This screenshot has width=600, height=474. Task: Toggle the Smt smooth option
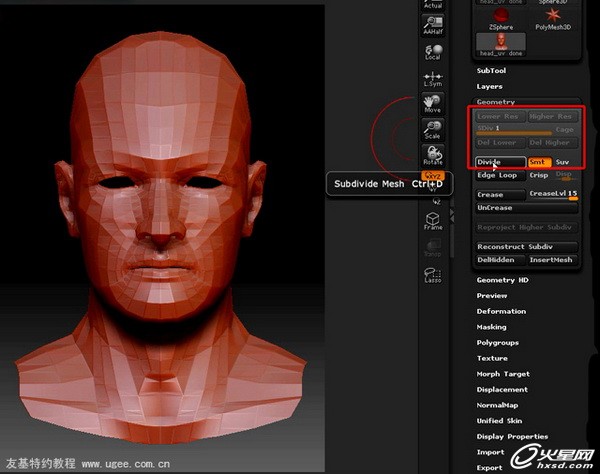540,162
